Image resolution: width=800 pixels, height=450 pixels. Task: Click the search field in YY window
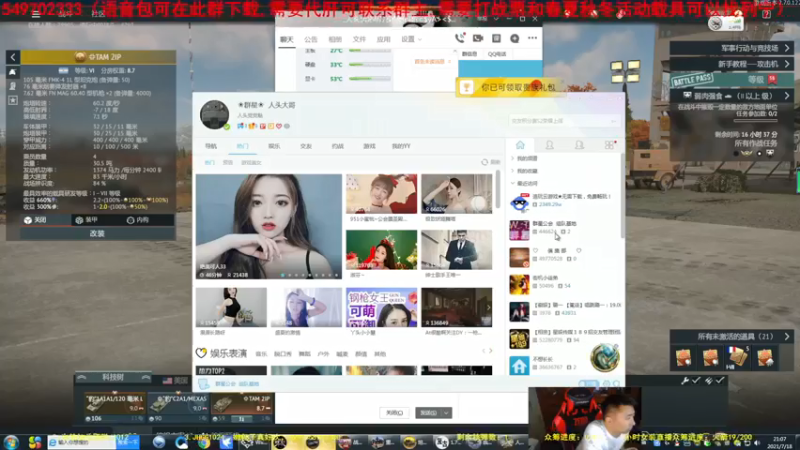coord(563,121)
